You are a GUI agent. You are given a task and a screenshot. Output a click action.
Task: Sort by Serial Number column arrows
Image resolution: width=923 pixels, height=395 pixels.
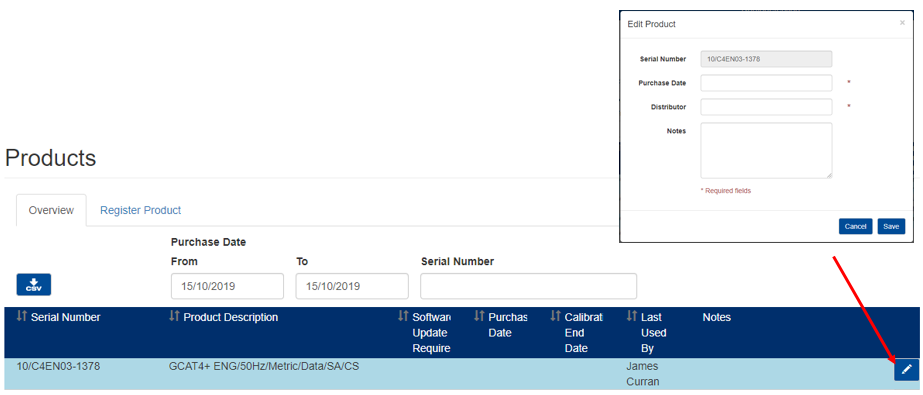pyautogui.click(x=22, y=317)
